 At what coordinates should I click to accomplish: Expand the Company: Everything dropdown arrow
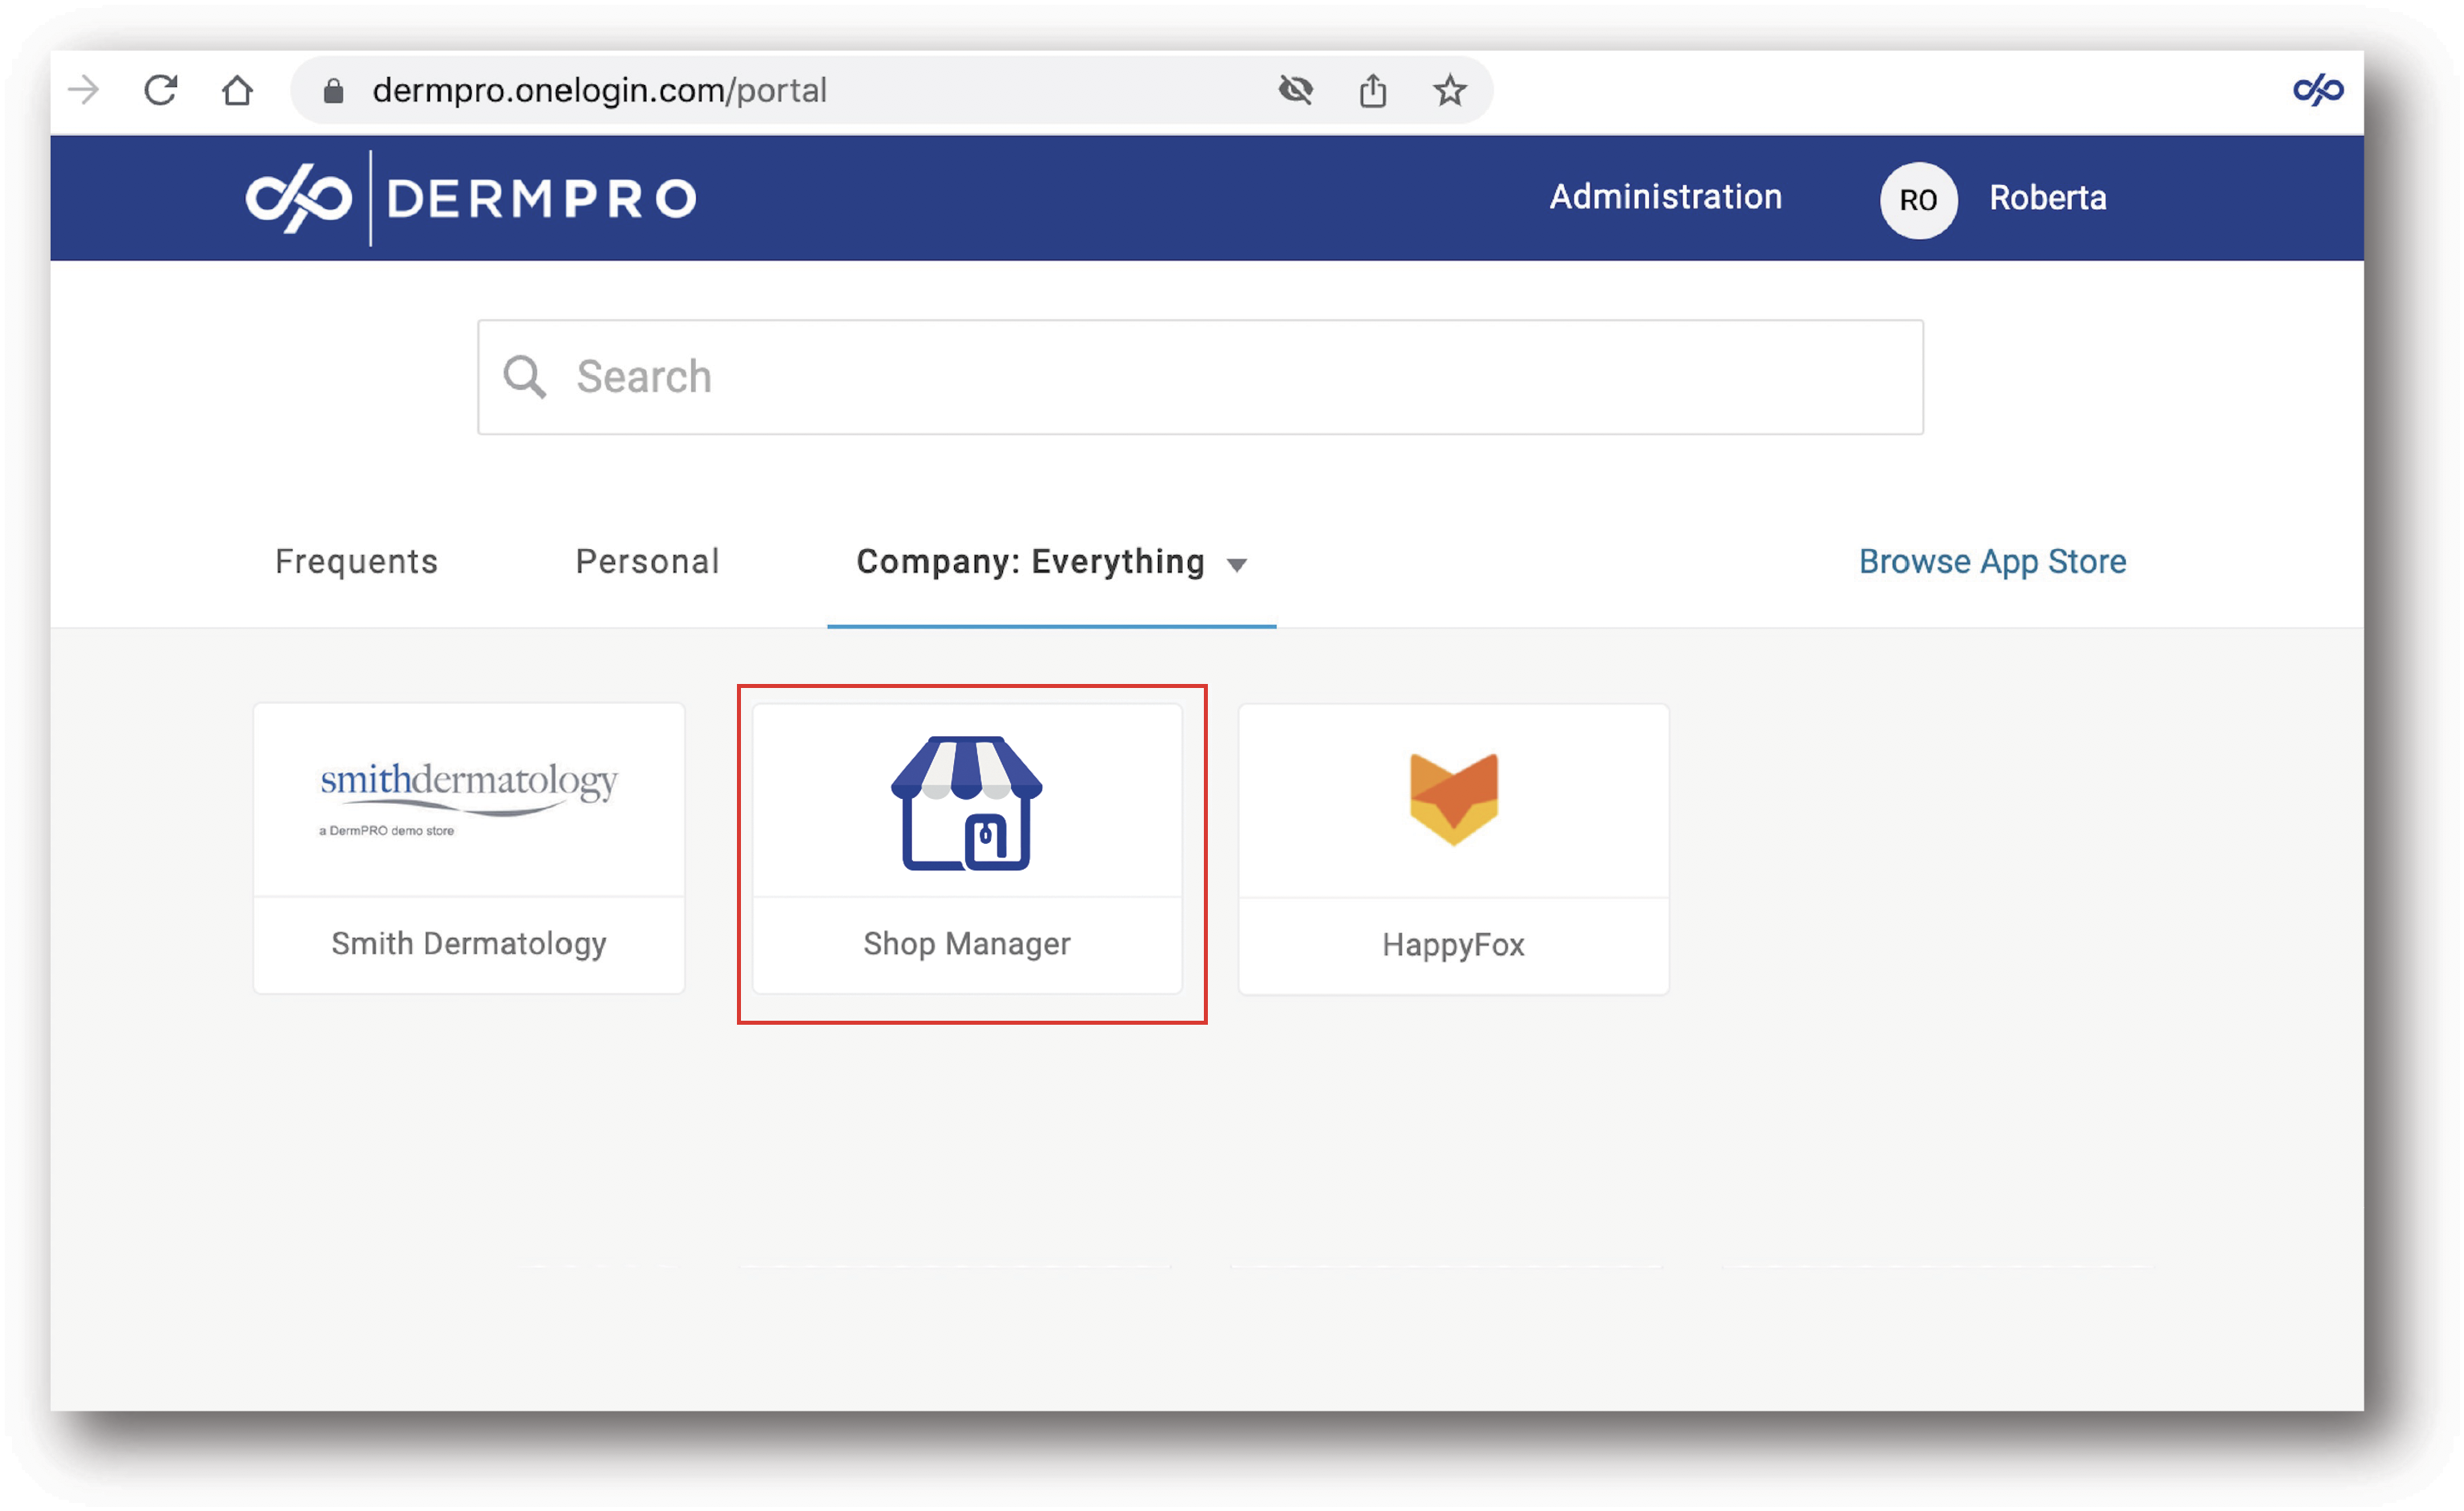[1237, 565]
